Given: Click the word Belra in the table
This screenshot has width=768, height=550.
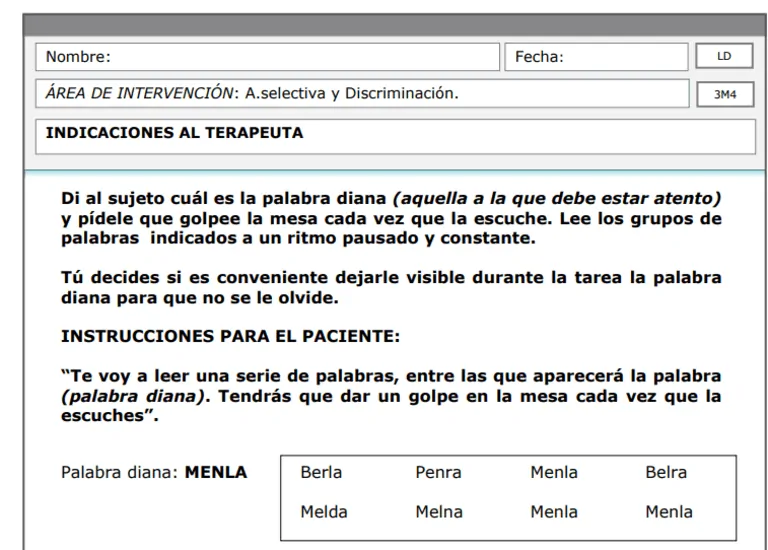Looking at the screenshot, I should click(x=666, y=472).
